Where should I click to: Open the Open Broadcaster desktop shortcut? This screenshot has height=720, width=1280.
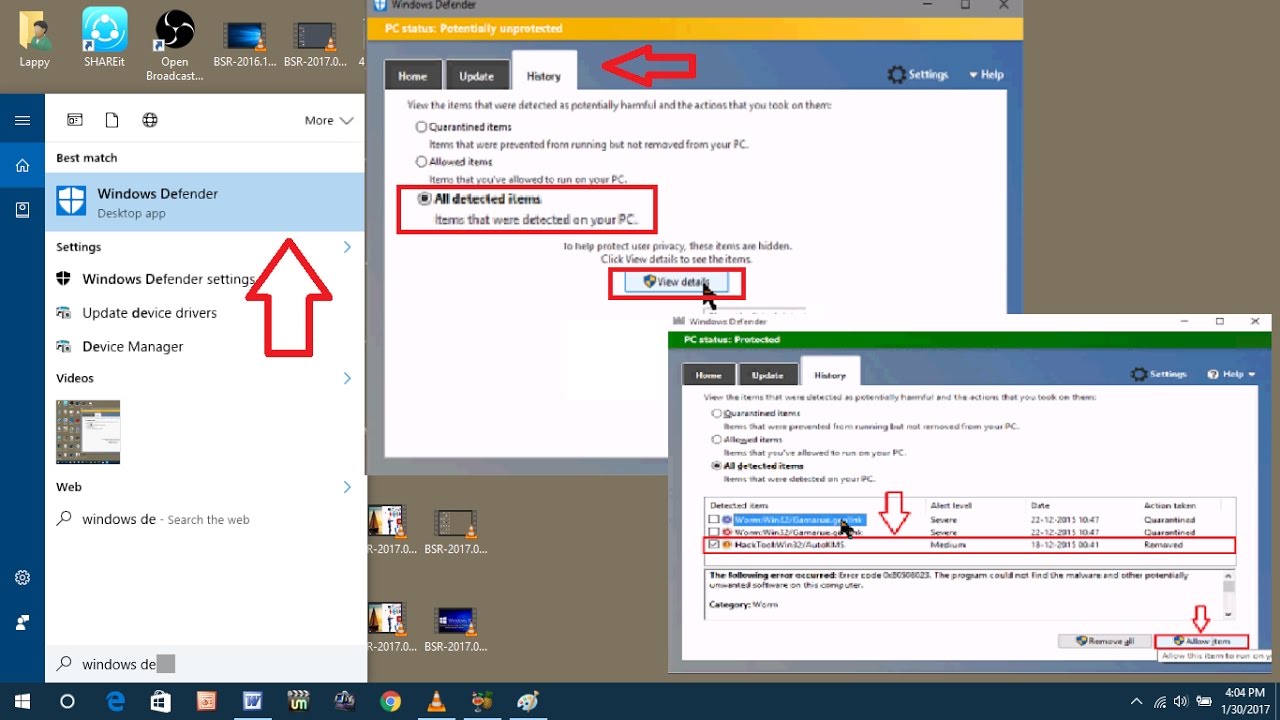(x=174, y=44)
